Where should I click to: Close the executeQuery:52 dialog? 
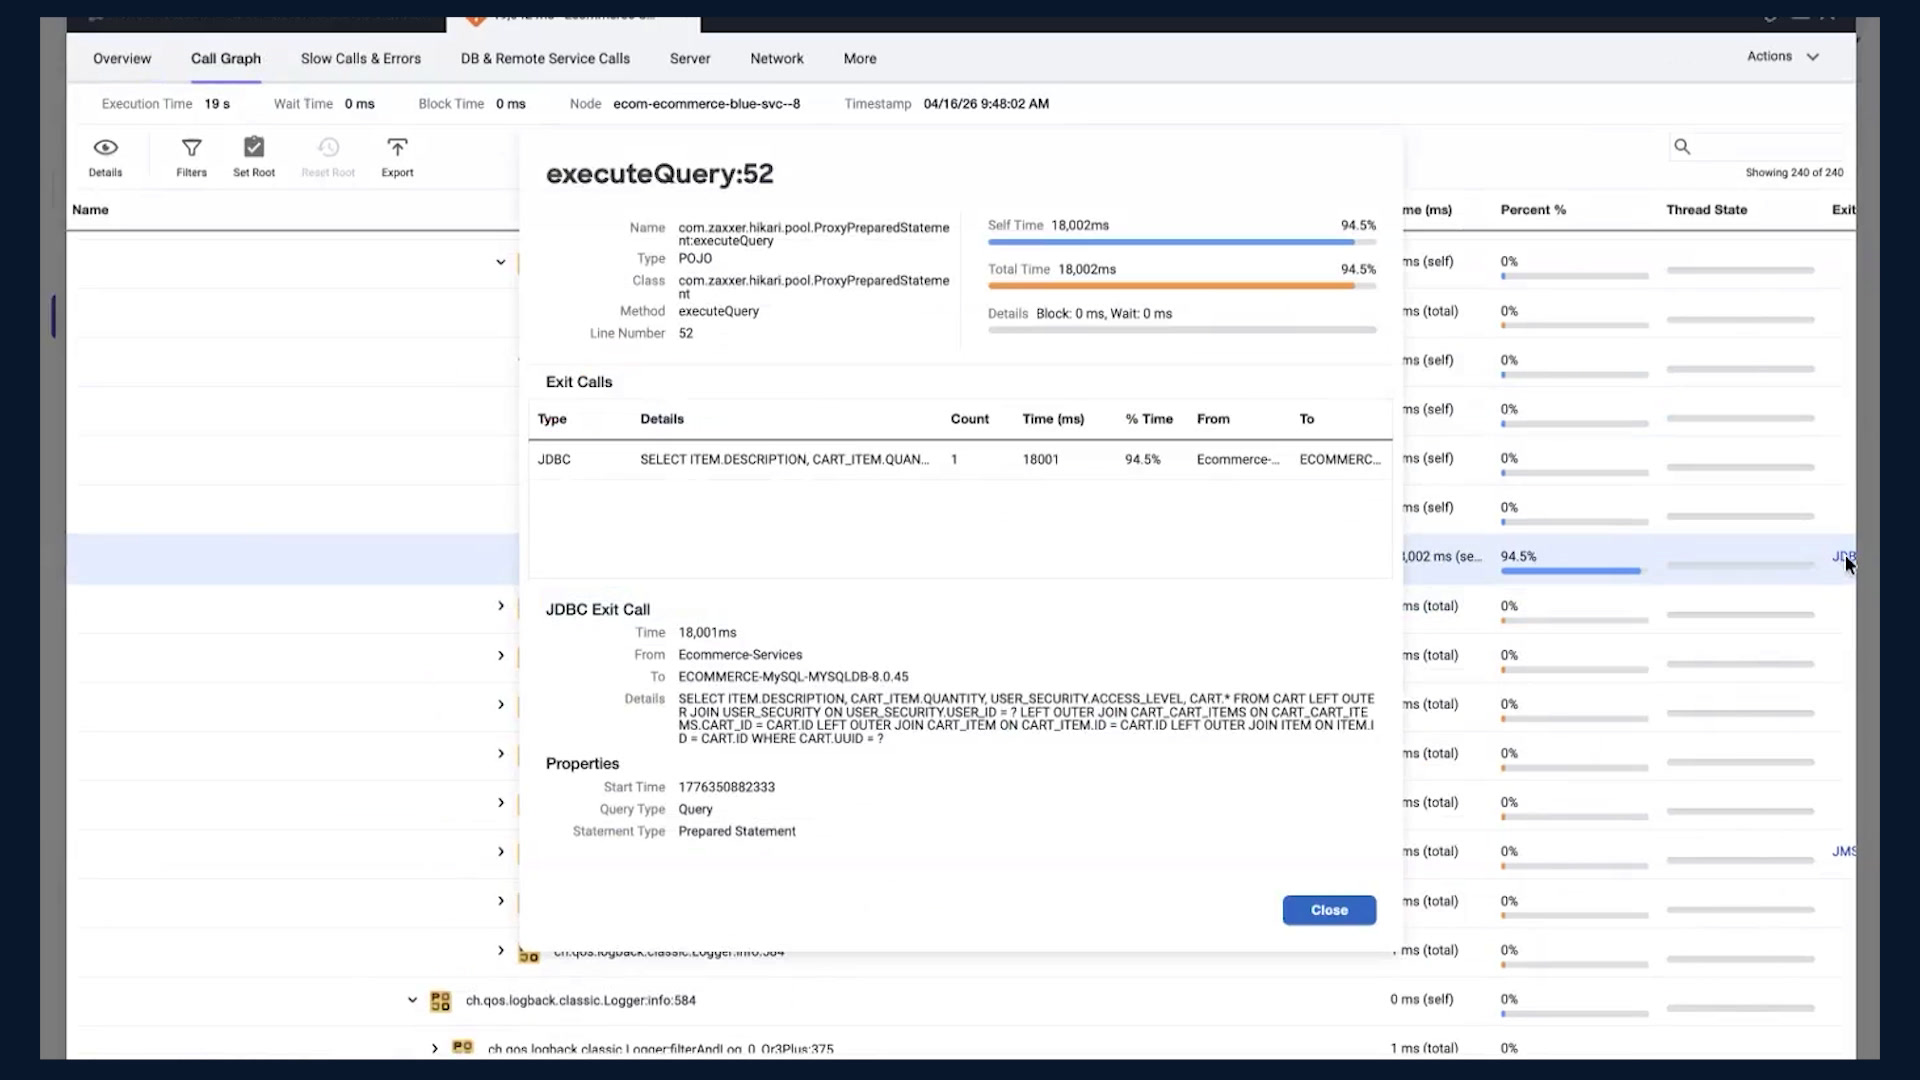[x=1329, y=910]
